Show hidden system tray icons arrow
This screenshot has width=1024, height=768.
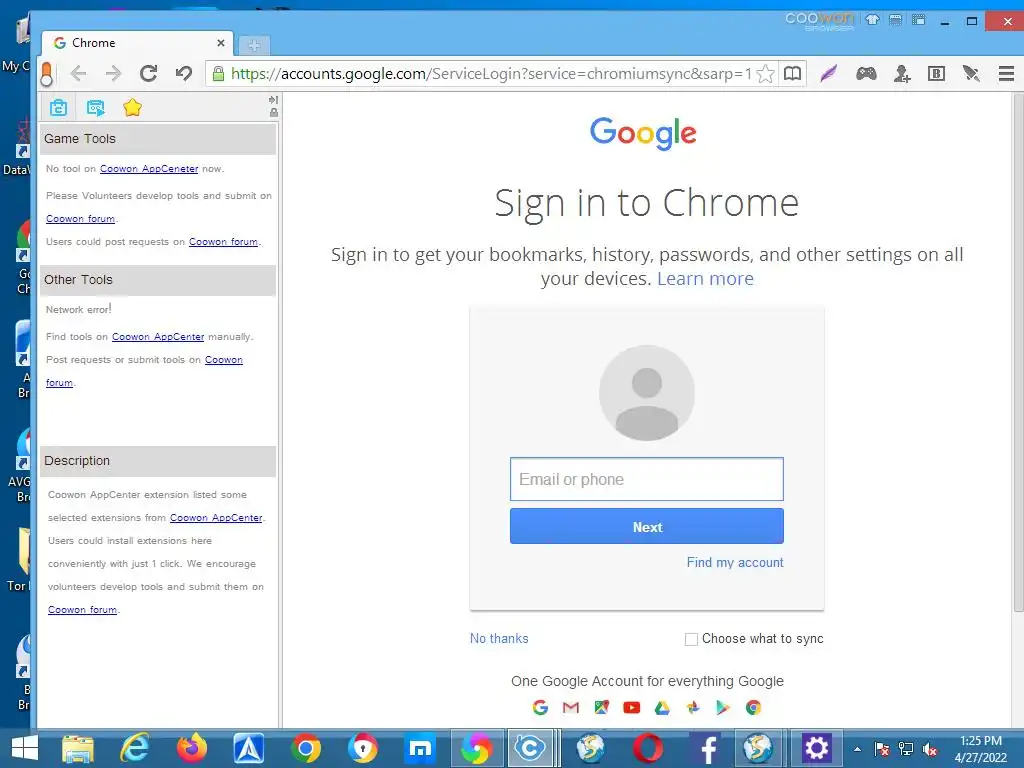[857, 750]
